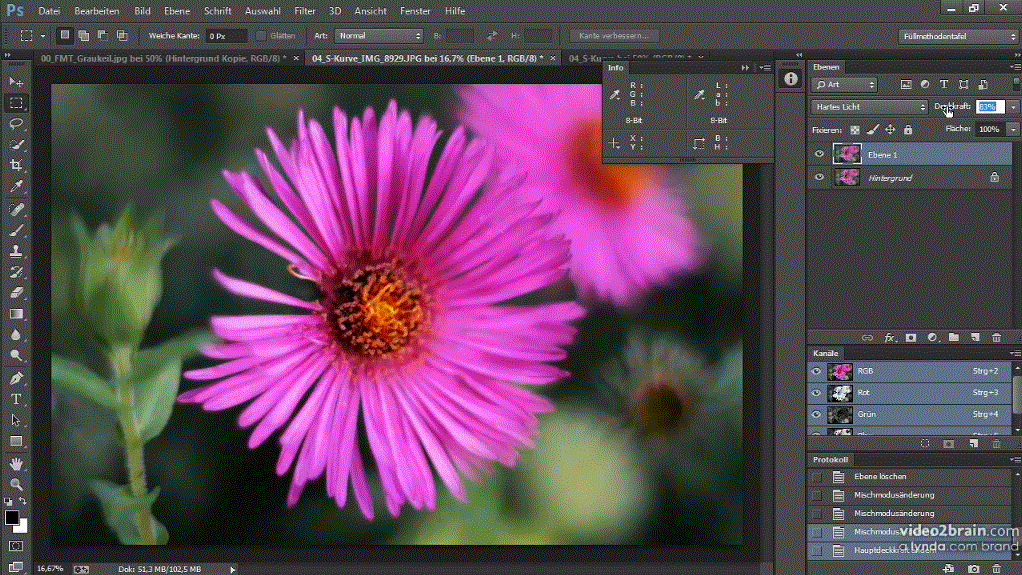Click the foreground black color swatch
Viewport: 1022px width, 575px height.
12,518
